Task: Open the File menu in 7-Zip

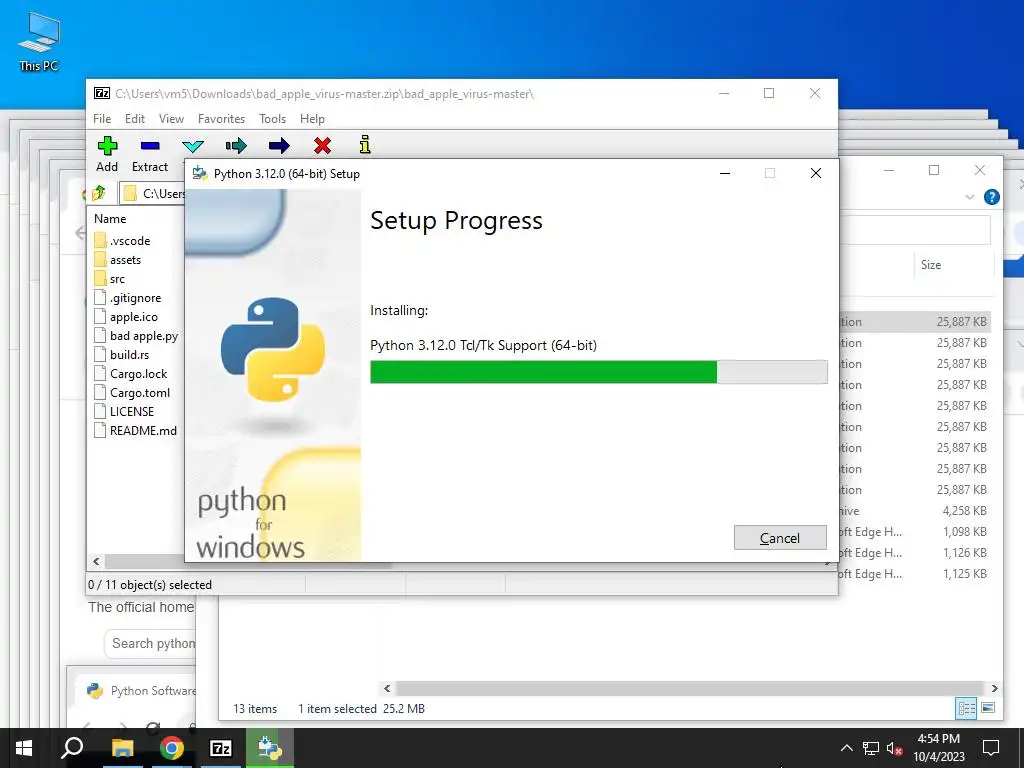Action: click(x=102, y=119)
